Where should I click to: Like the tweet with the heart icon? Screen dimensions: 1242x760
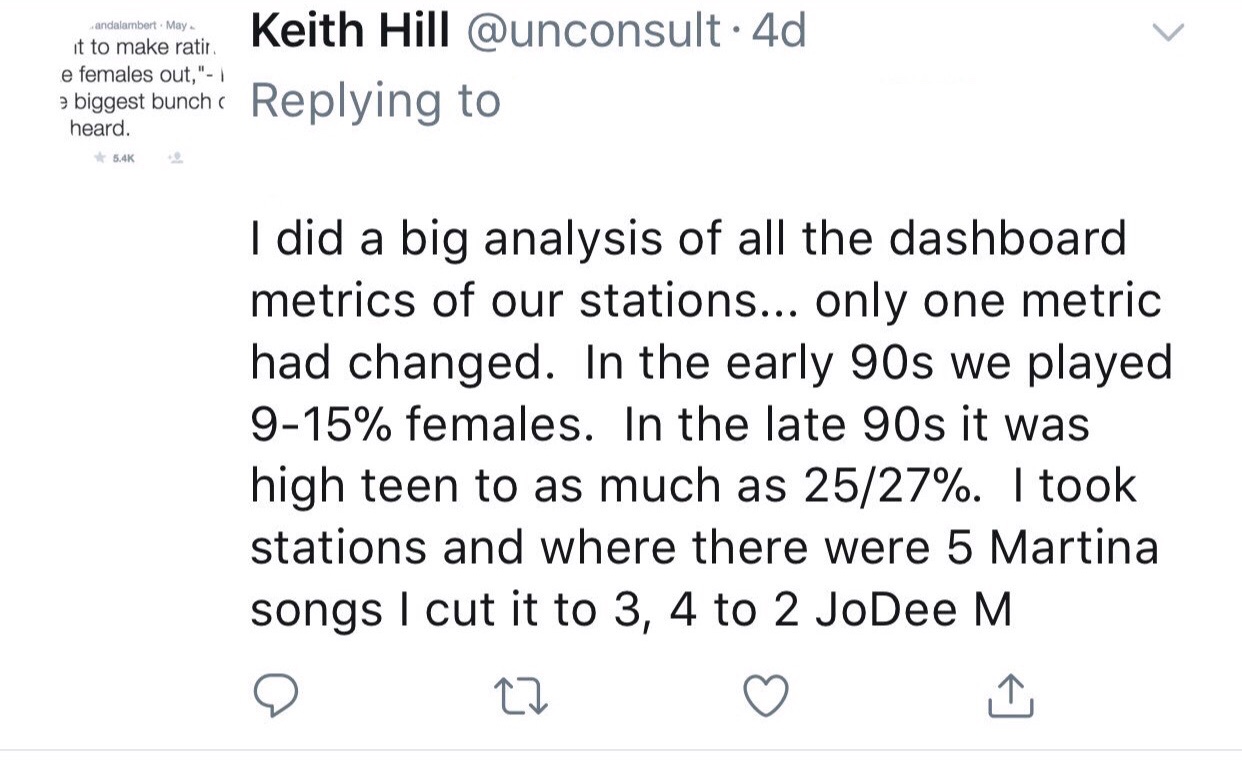(767, 696)
